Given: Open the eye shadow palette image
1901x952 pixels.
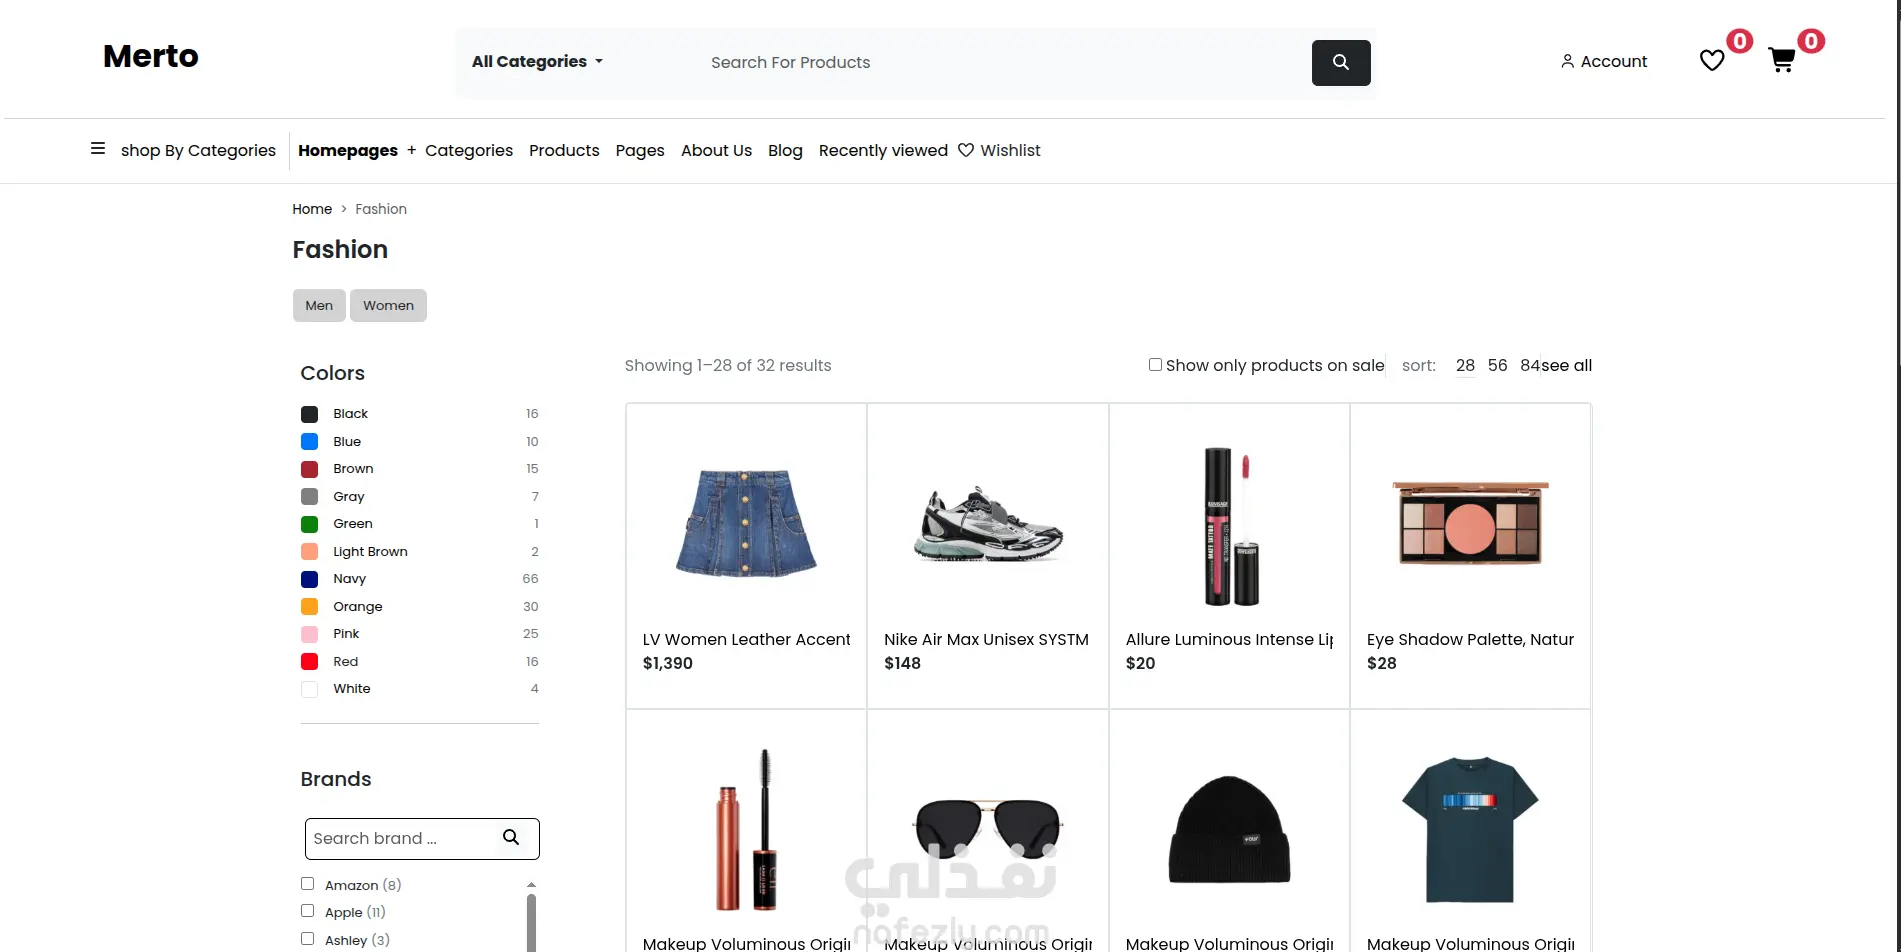Looking at the screenshot, I should pyautogui.click(x=1470, y=523).
